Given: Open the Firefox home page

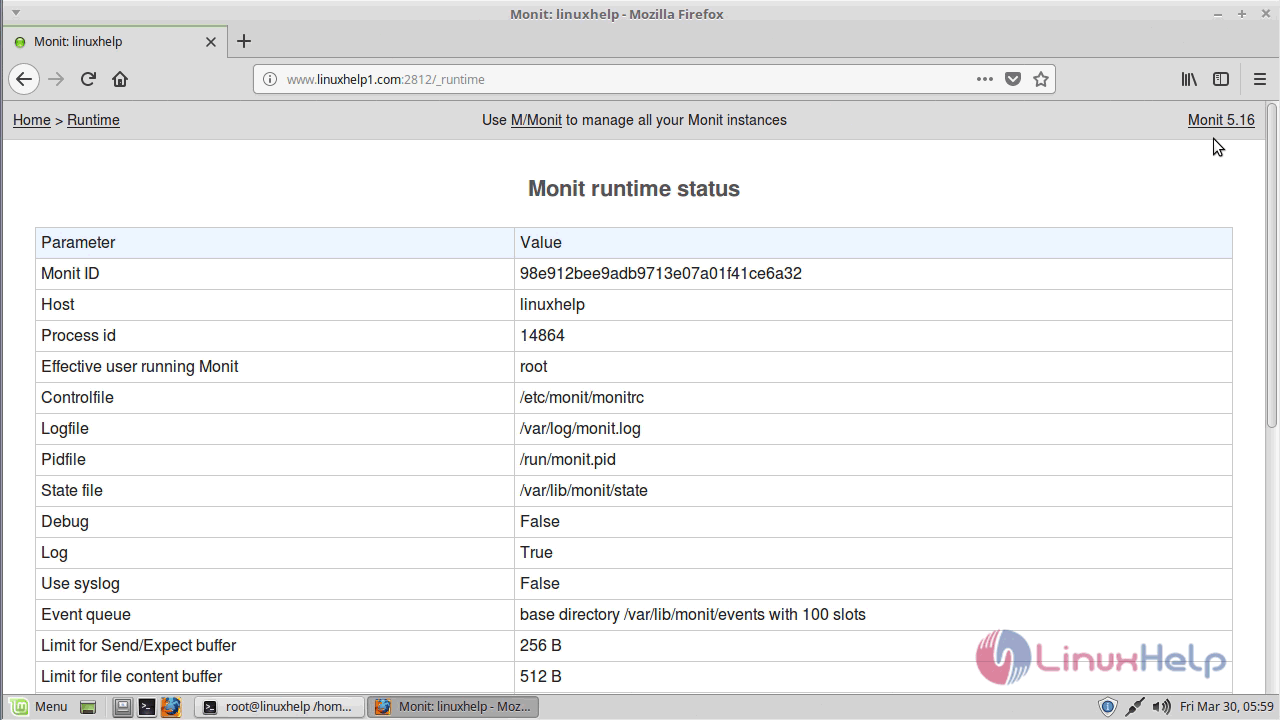Looking at the screenshot, I should [120, 79].
